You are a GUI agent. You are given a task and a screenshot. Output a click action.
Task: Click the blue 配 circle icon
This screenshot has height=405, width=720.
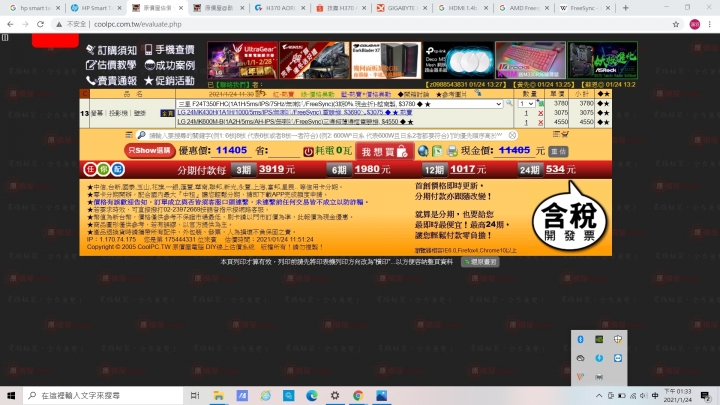(118, 169)
